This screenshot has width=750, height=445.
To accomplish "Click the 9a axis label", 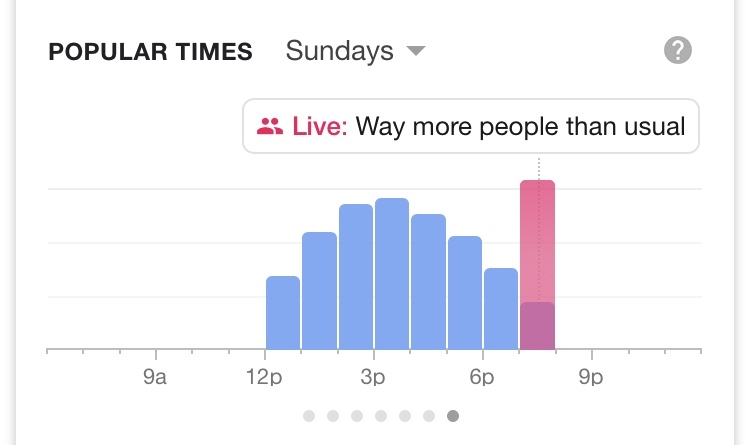I will [154, 377].
